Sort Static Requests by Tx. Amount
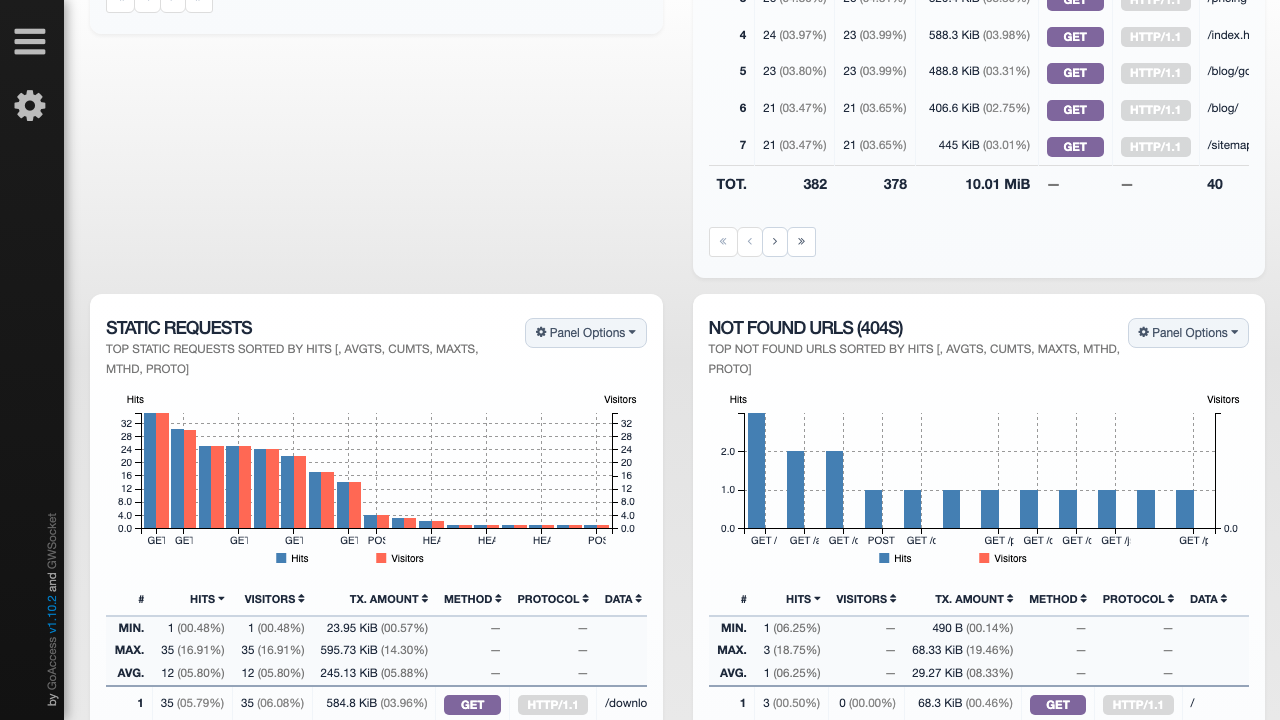Screen dimensions: 1280x720 pyautogui.click(x=389, y=599)
